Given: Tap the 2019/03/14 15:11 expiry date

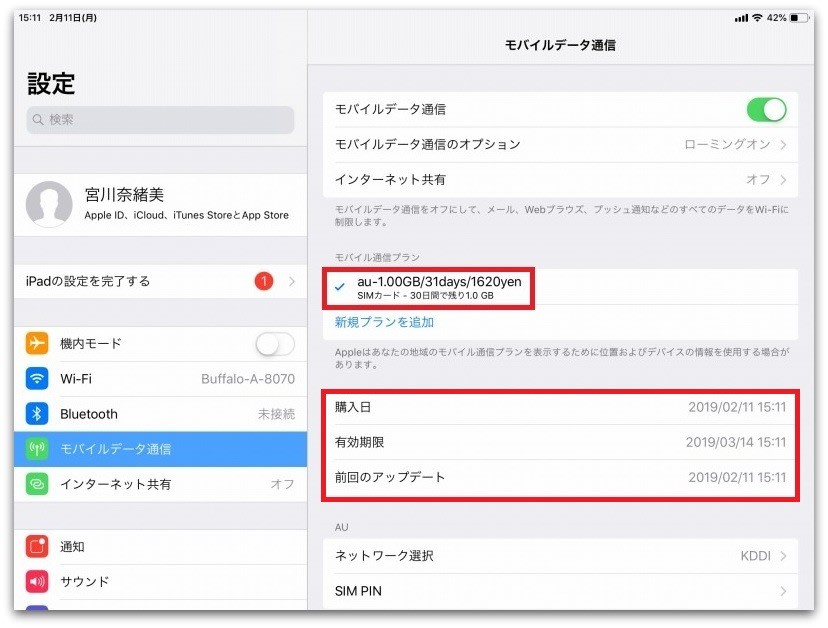Looking at the screenshot, I should click(x=736, y=442).
